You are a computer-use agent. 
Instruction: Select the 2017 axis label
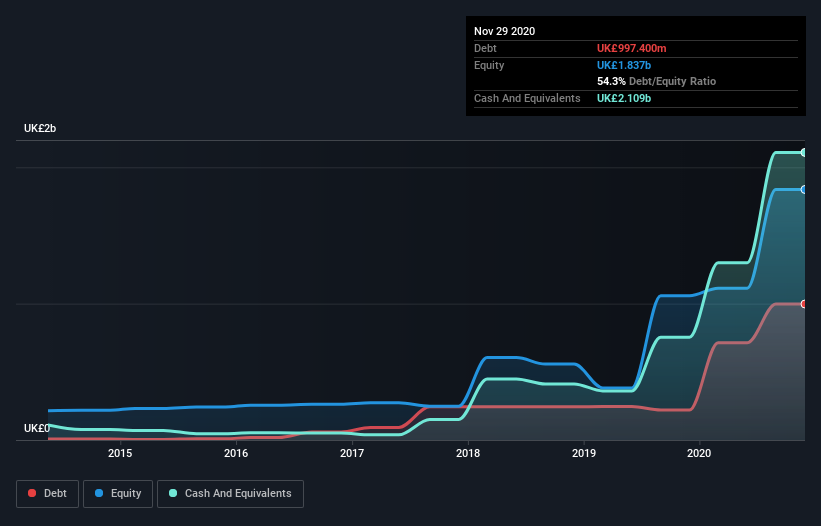pyautogui.click(x=352, y=453)
